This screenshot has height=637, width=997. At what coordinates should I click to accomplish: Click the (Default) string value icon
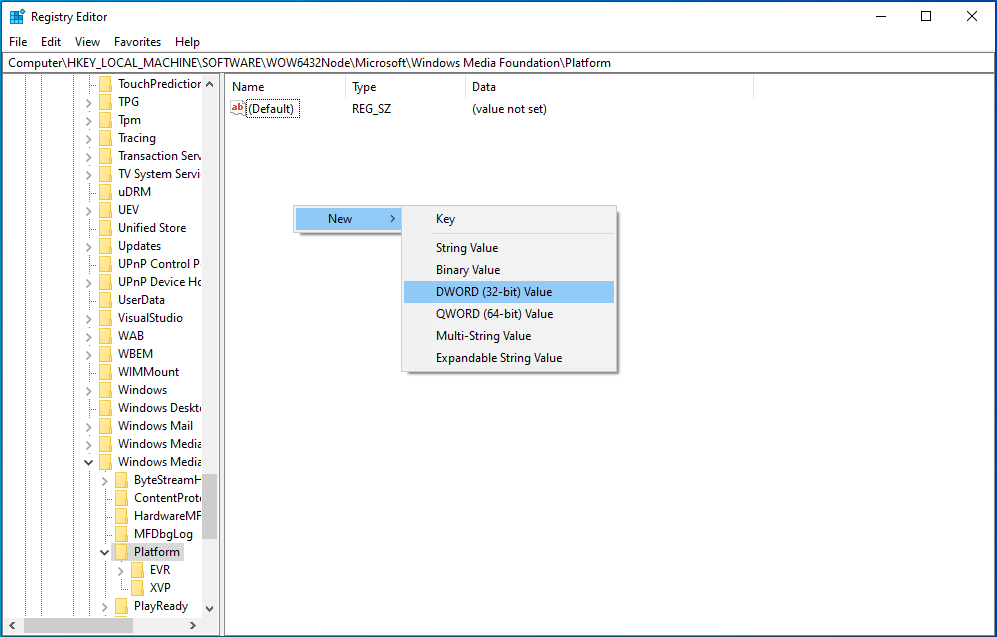(237, 108)
